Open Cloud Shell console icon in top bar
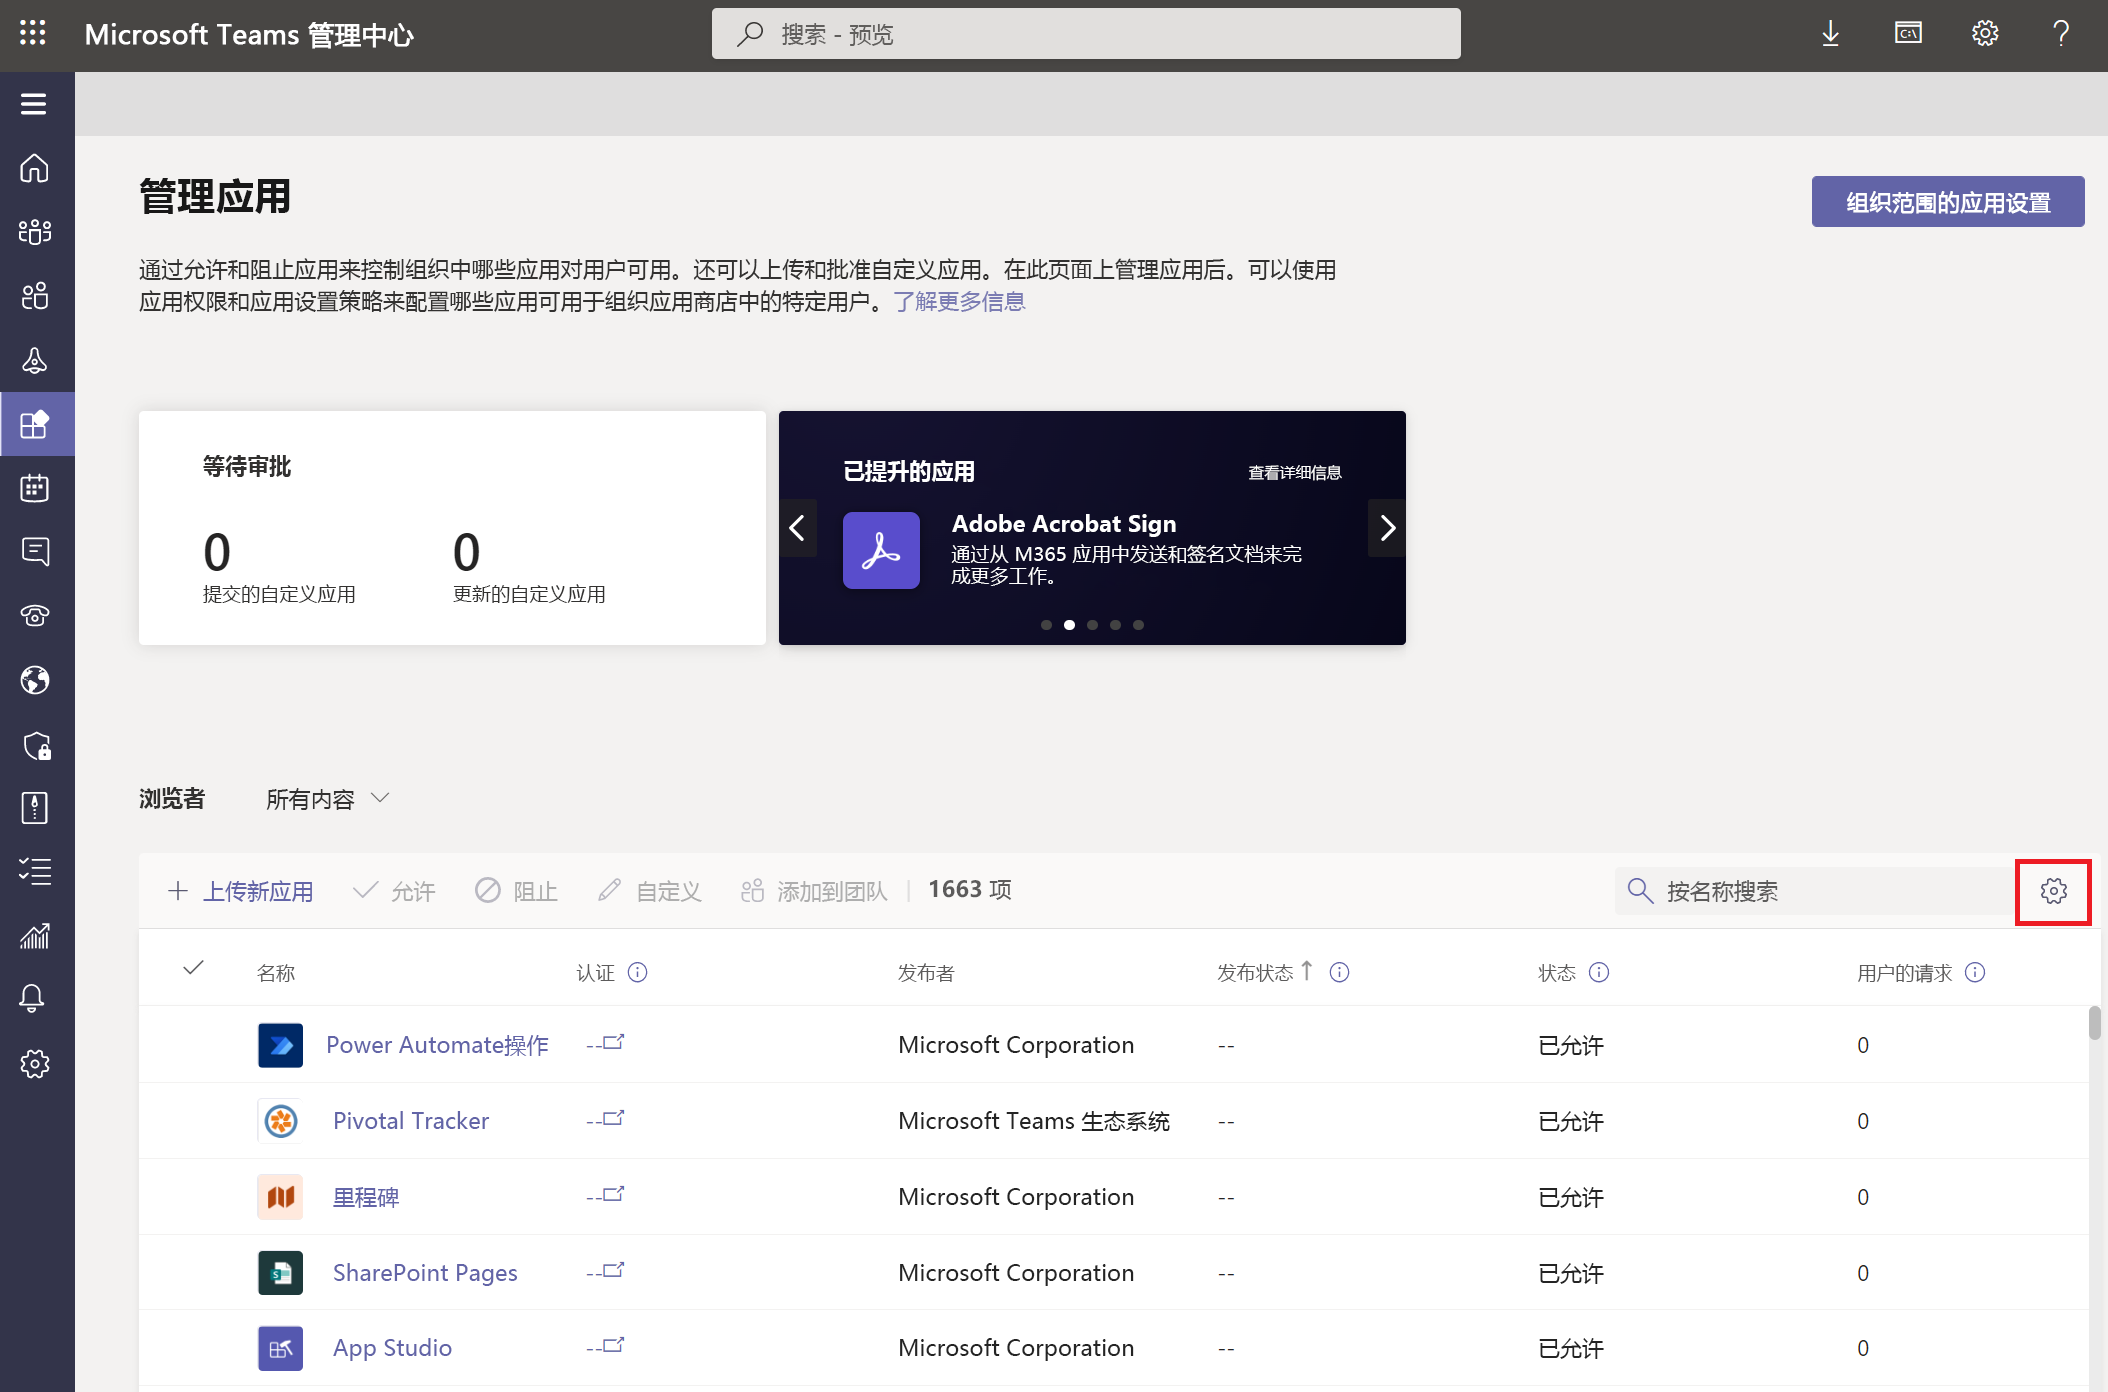Image resolution: width=2108 pixels, height=1392 pixels. click(1908, 34)
